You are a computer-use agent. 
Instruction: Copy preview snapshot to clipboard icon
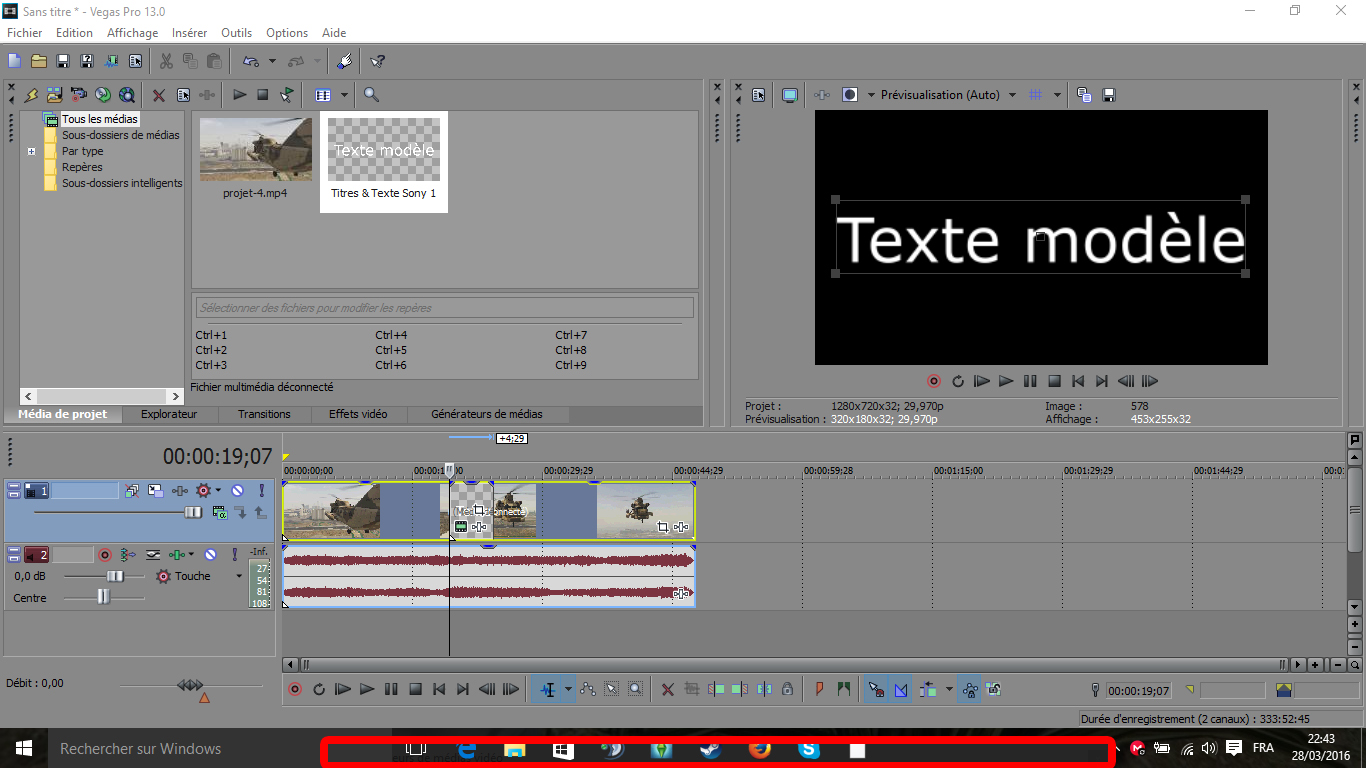tap(1084, 95)
